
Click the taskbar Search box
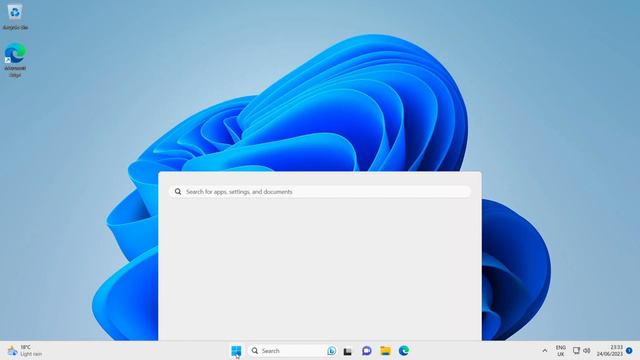click(292, 351)
